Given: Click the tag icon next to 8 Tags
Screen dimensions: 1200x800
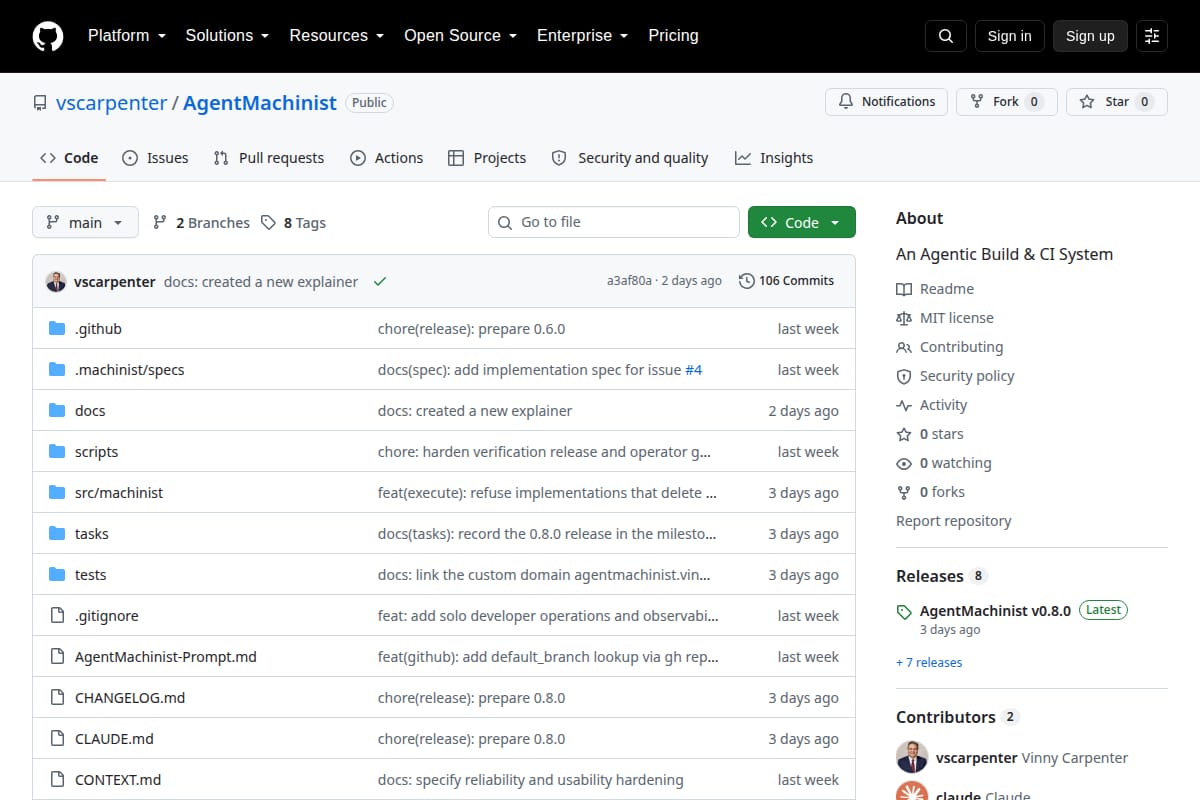Looking at the screenshot, I should click(x=268, y=223).
